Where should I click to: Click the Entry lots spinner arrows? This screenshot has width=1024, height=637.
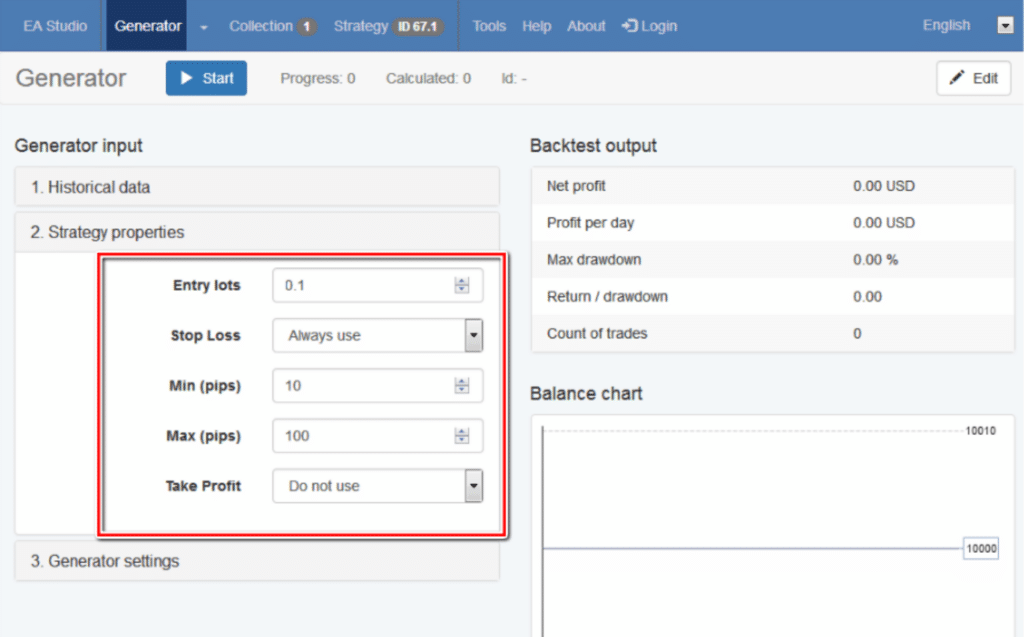[461, 286]
